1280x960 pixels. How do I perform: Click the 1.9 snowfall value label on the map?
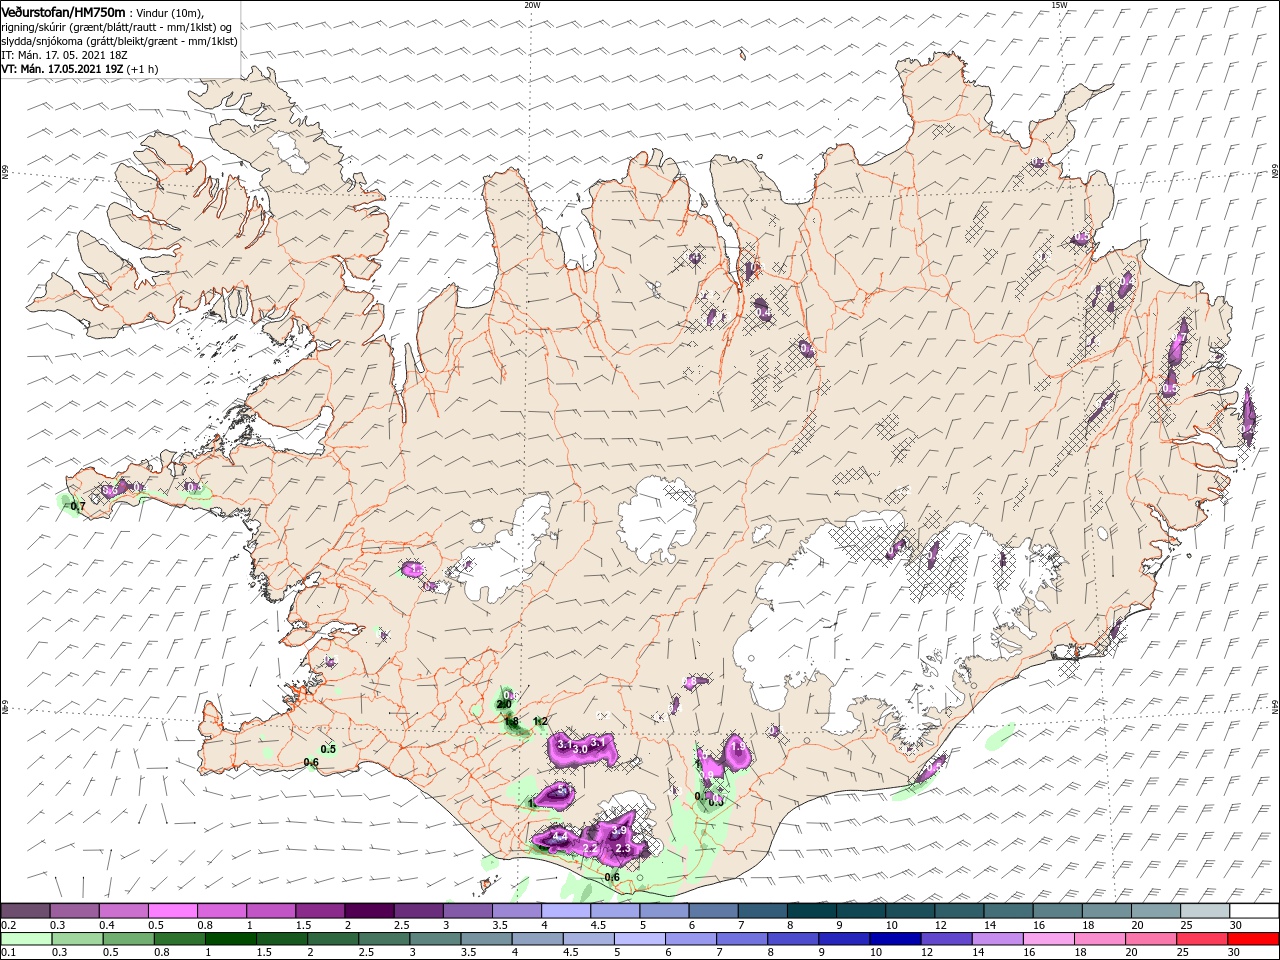tap(739, 747)
